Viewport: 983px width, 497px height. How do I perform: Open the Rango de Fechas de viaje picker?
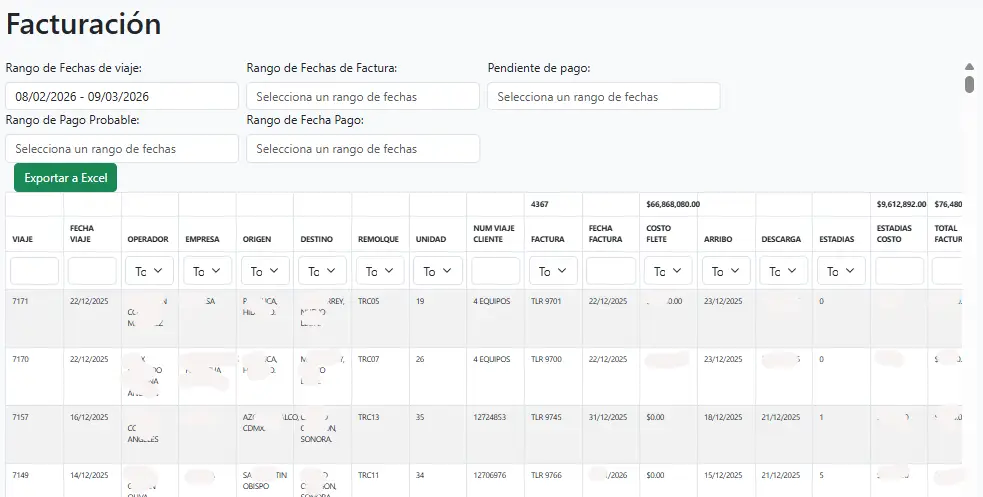tap(122, 97)
